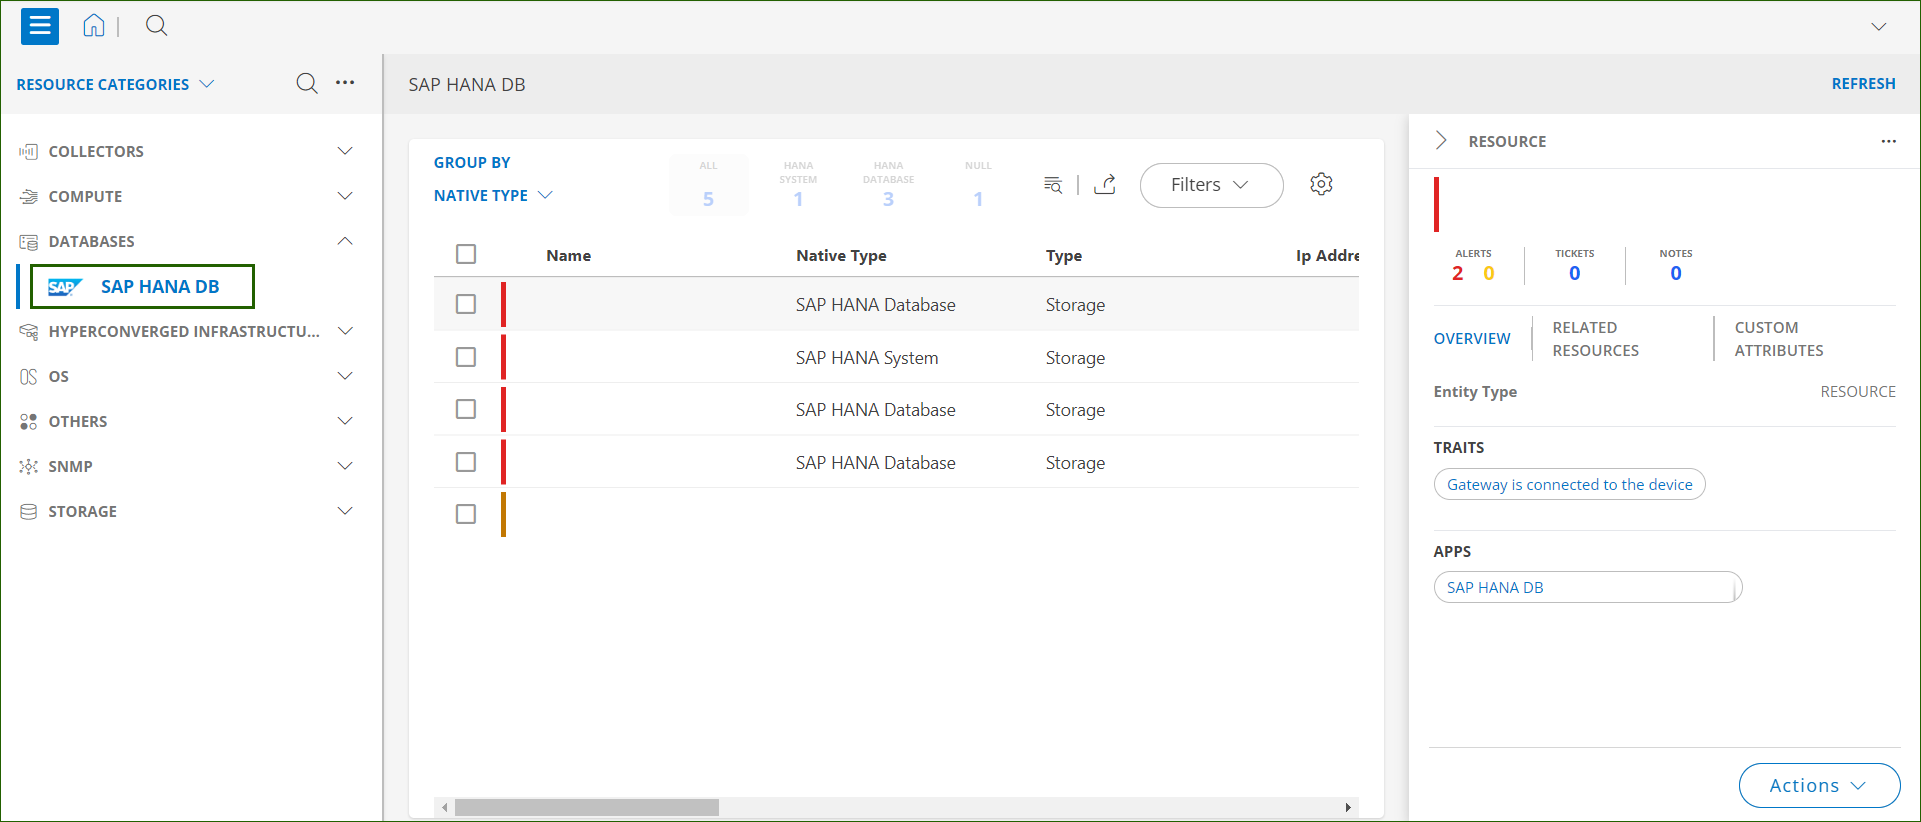Sort by Type column header
This screenshot has width=1921, height=822.
(1064, 255)
